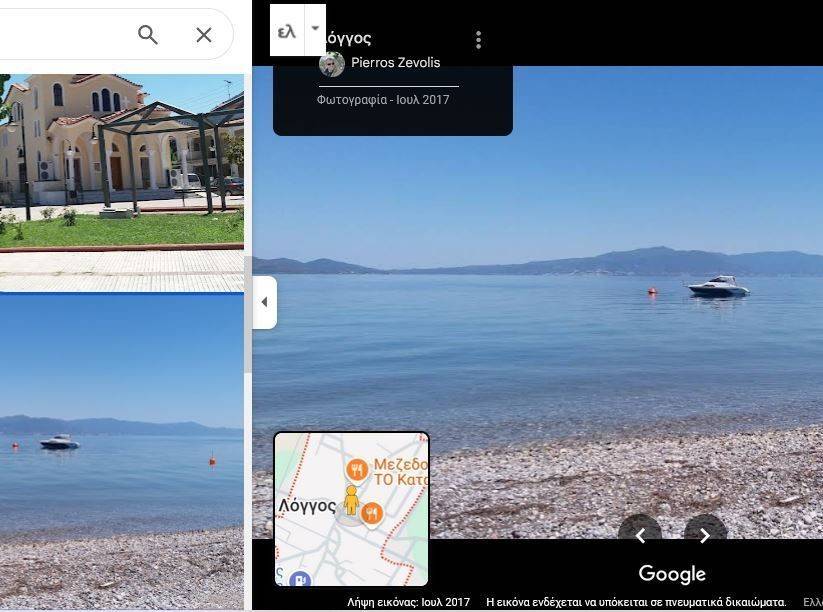Click the gas station pin on minimap

[298, 579]
